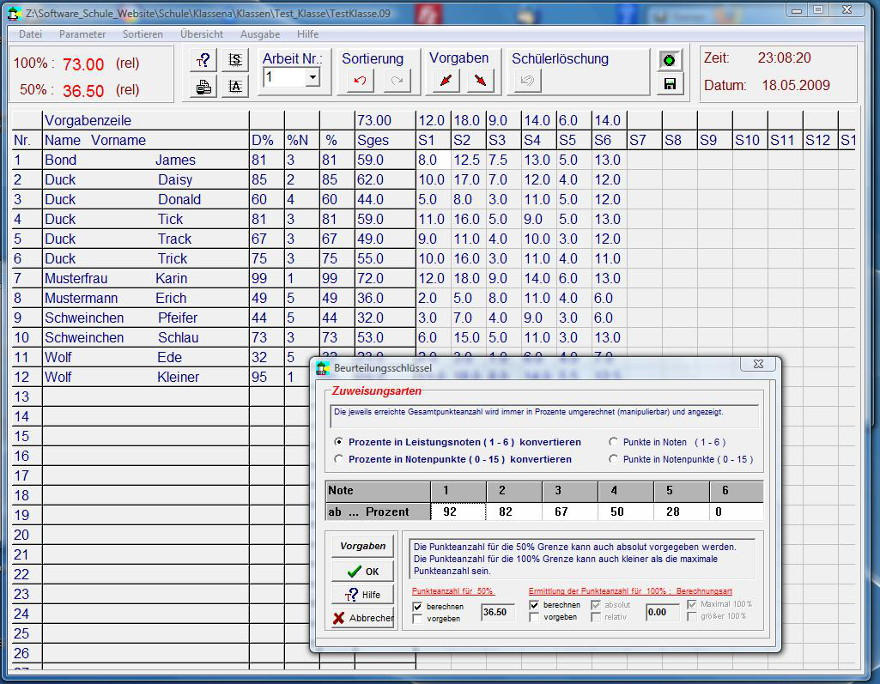880x684 pixels.
Task: Uncheck 'berechnen' under Punkteanzahl für 100%
Action: [x=534, y=605]
